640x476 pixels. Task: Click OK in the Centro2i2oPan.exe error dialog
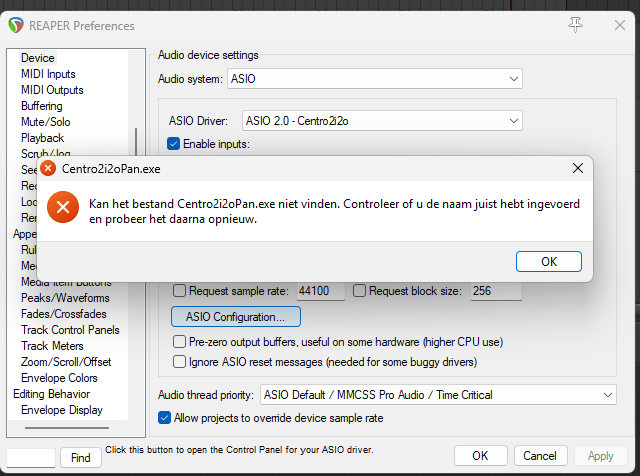point(549,262)
